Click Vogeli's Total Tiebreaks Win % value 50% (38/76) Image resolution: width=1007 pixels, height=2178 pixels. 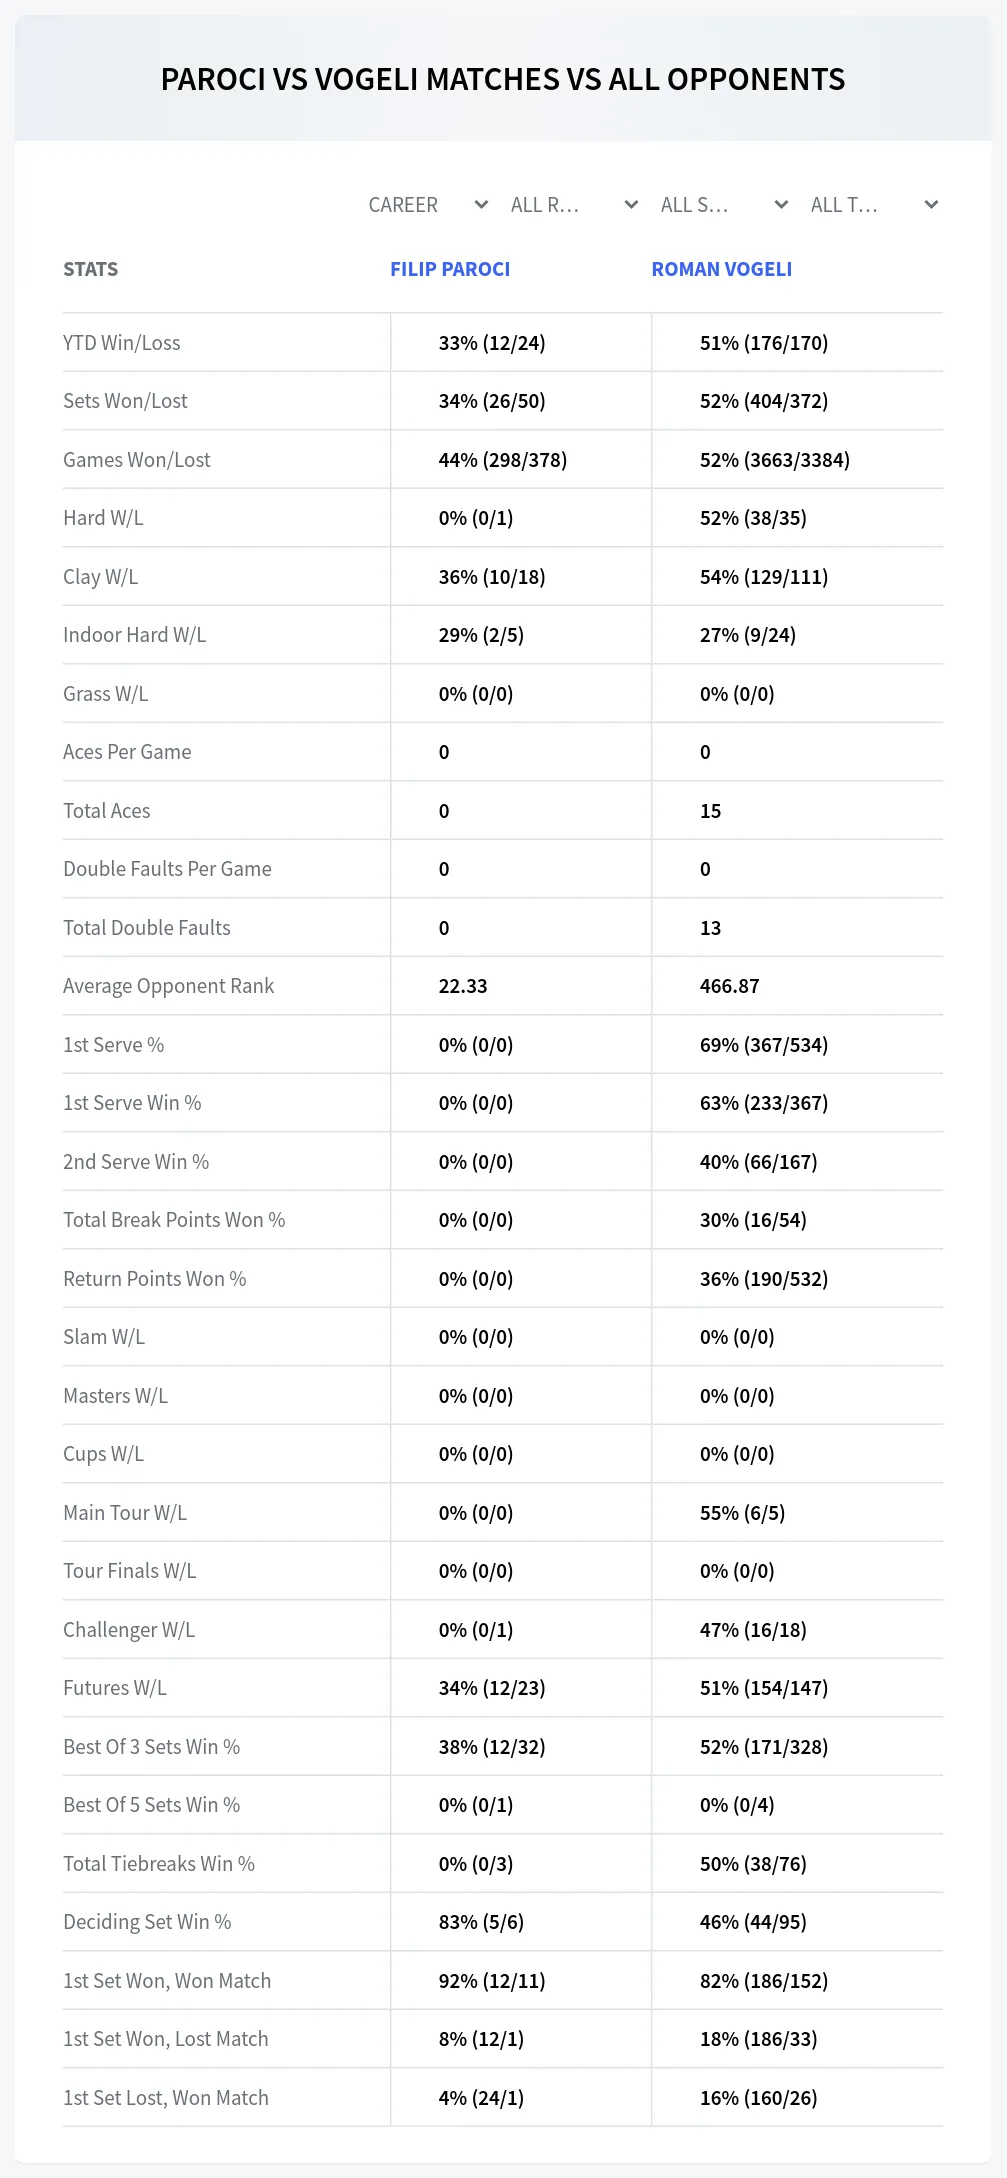(x=753, y=1864)
